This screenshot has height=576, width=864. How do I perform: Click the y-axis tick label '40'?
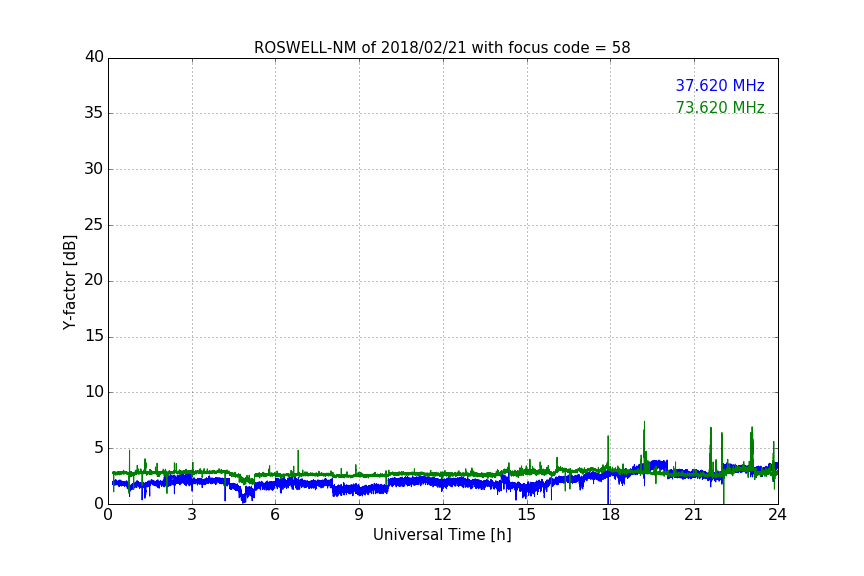[x=94, y=57]
